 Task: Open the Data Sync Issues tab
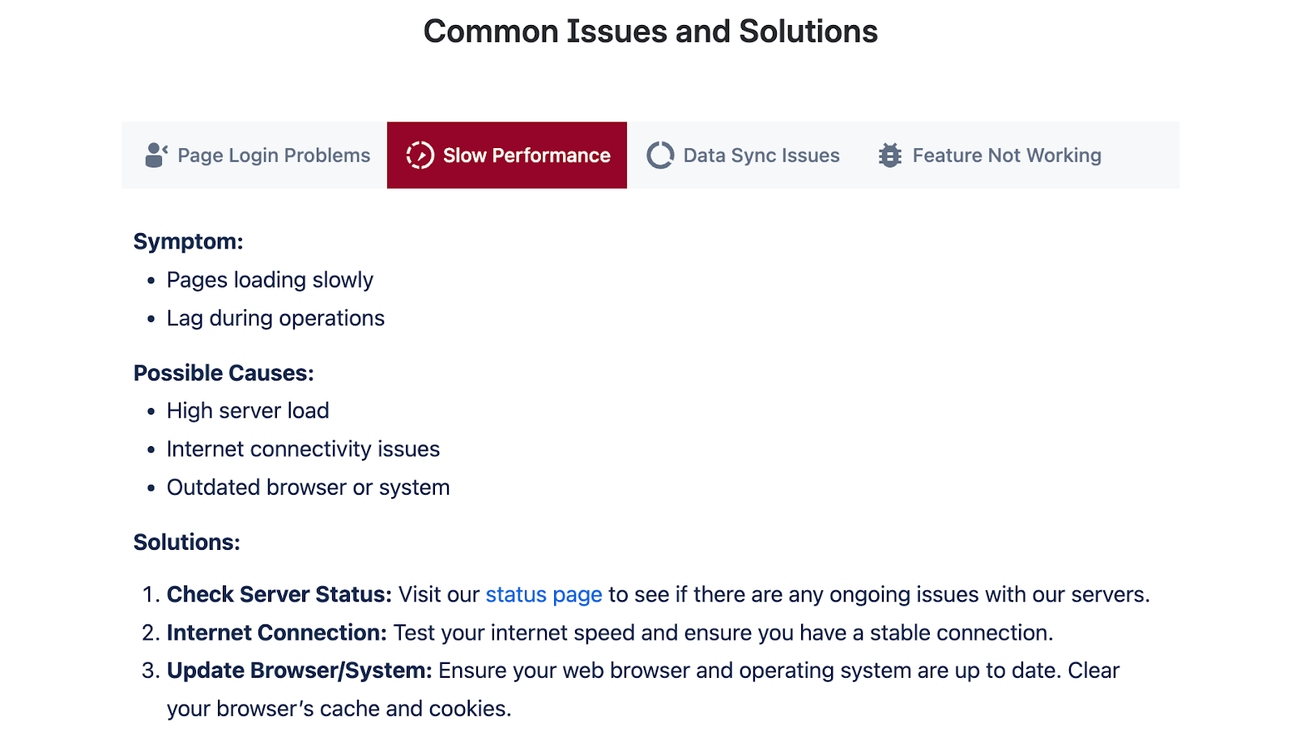[x=761, y=155]
